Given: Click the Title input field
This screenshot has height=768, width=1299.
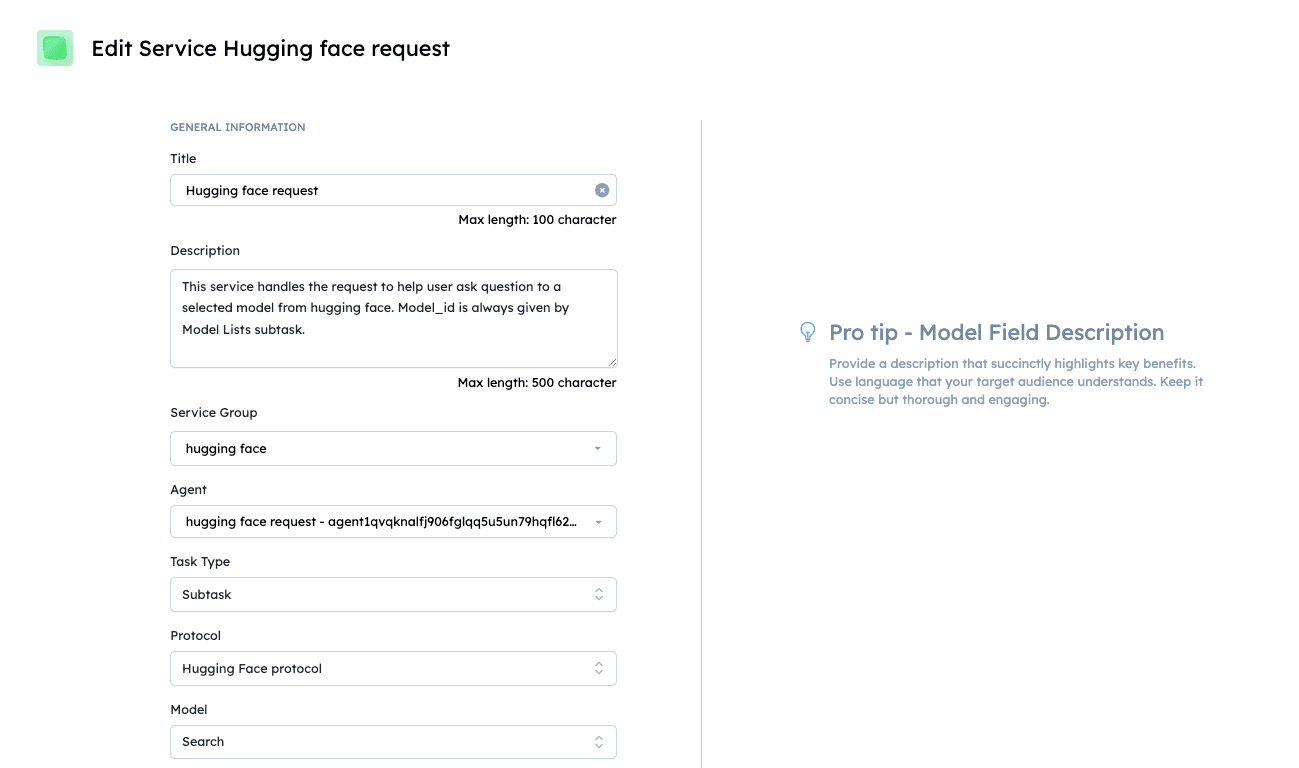Looking at the screenshot, I should click(393, 190).
